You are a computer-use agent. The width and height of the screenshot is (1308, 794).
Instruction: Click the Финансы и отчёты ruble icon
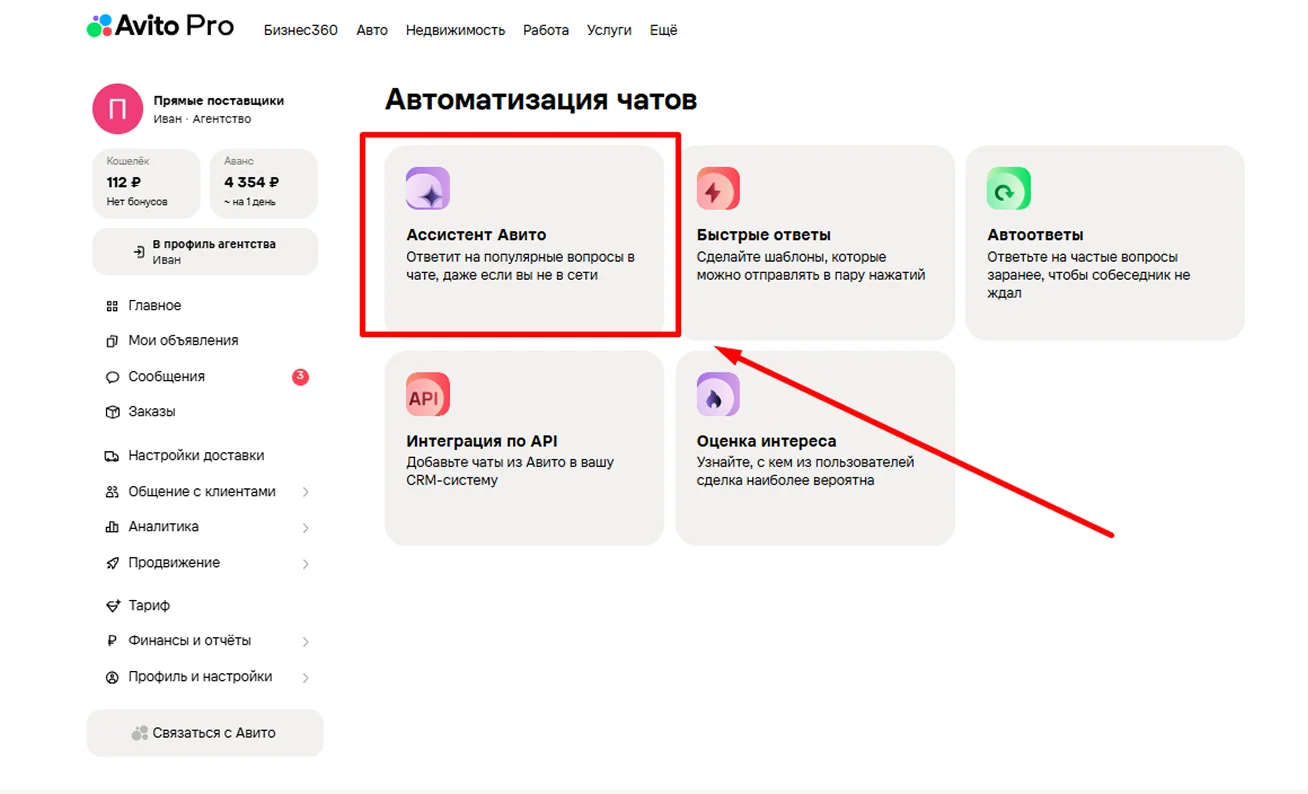coord(112,641)
